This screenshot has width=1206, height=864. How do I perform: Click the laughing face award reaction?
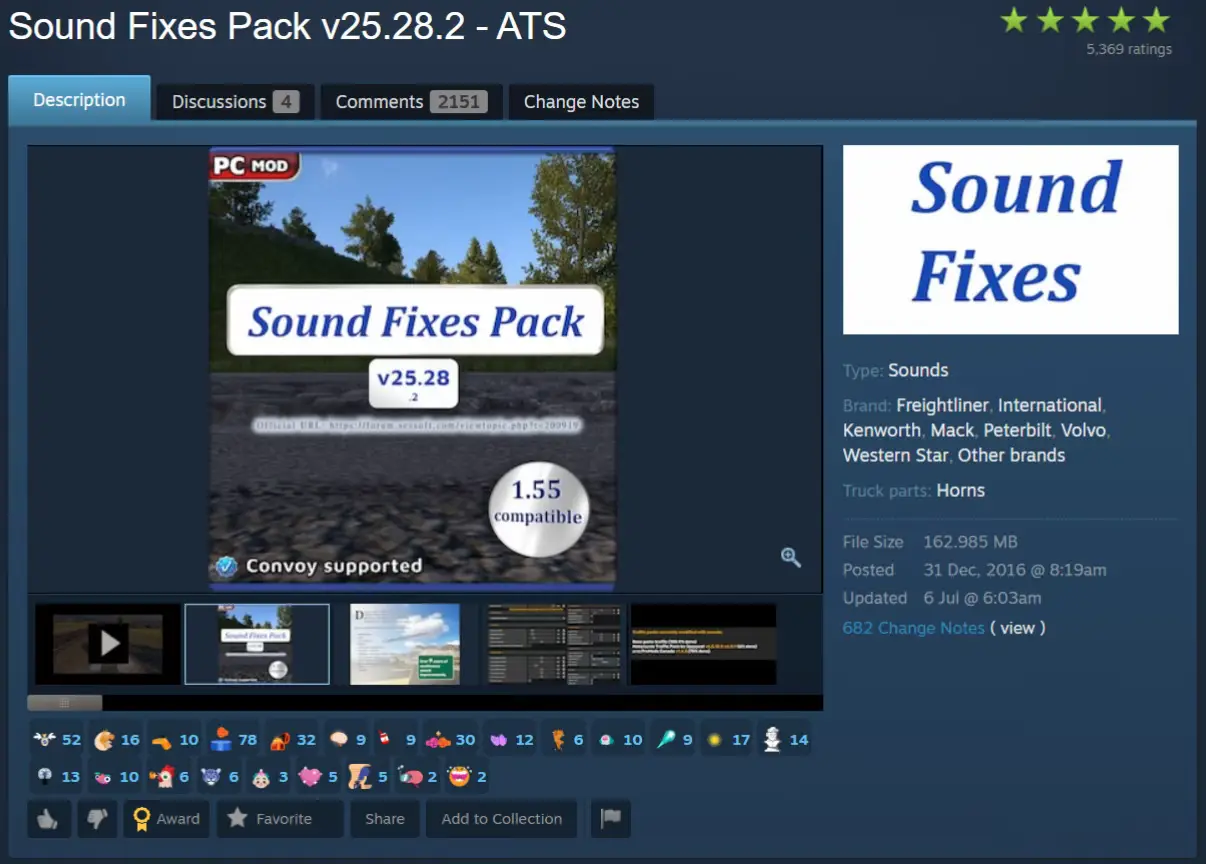pos(467,776)
